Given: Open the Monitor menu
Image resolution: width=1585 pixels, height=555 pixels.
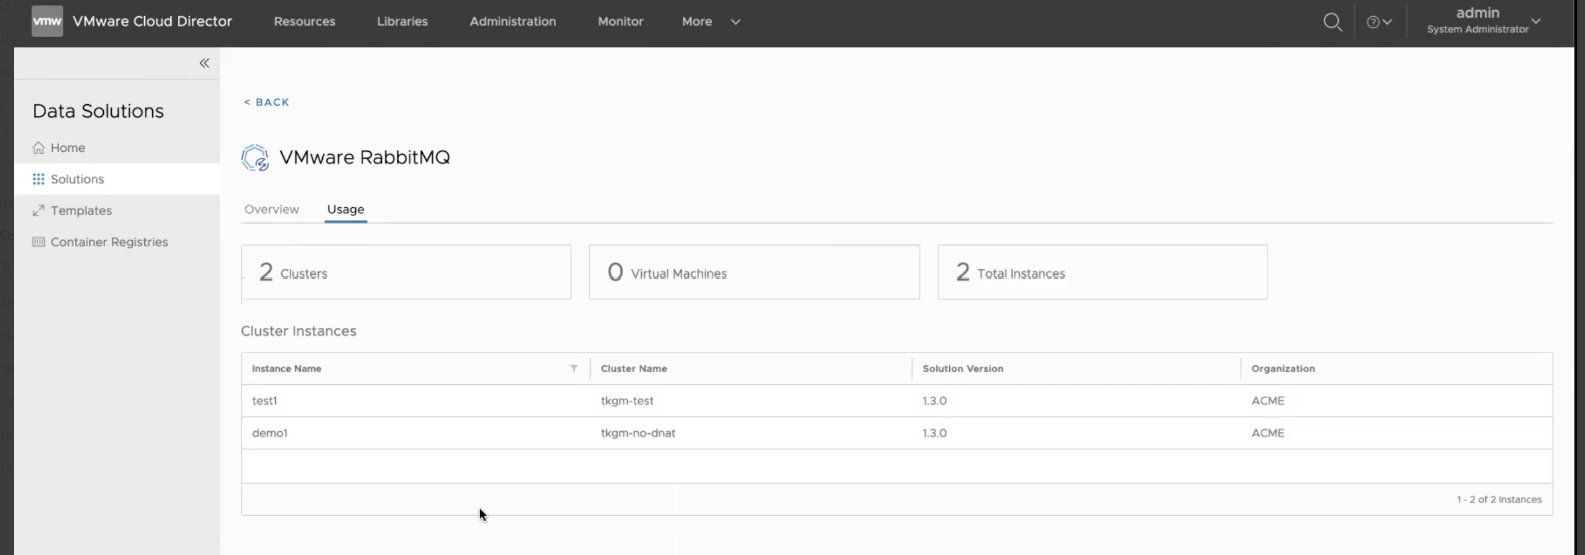Looking at the screenshot, I should [x=620, y=22].
